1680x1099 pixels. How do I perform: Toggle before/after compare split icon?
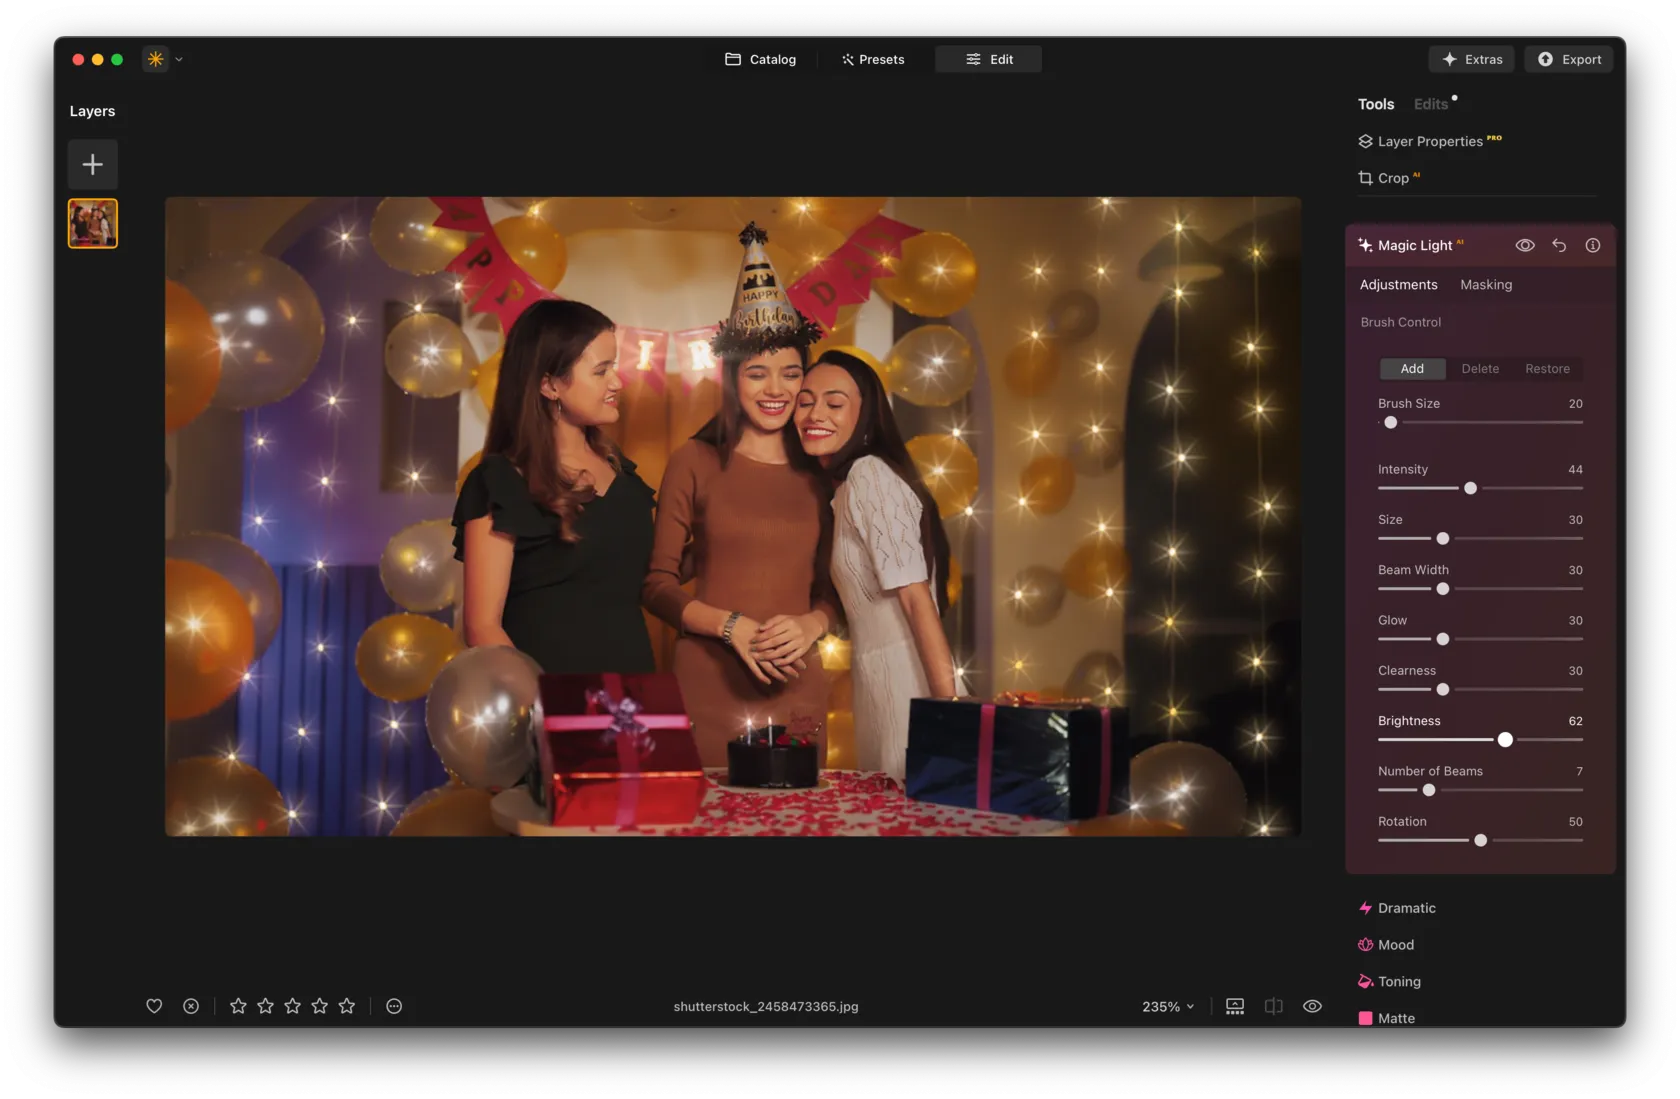click(x=1273, y=1006)
